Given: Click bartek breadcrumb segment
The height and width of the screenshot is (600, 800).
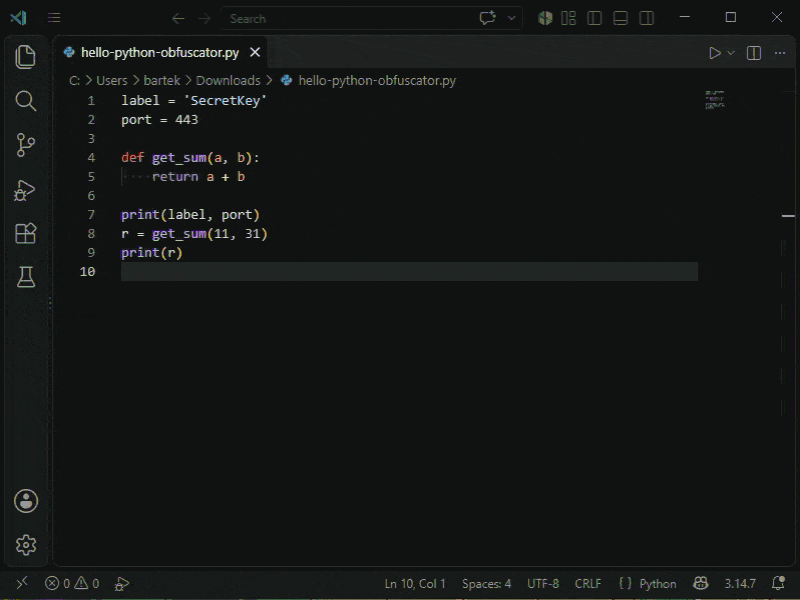Looking at the screenshot, I should coord(162,81).
